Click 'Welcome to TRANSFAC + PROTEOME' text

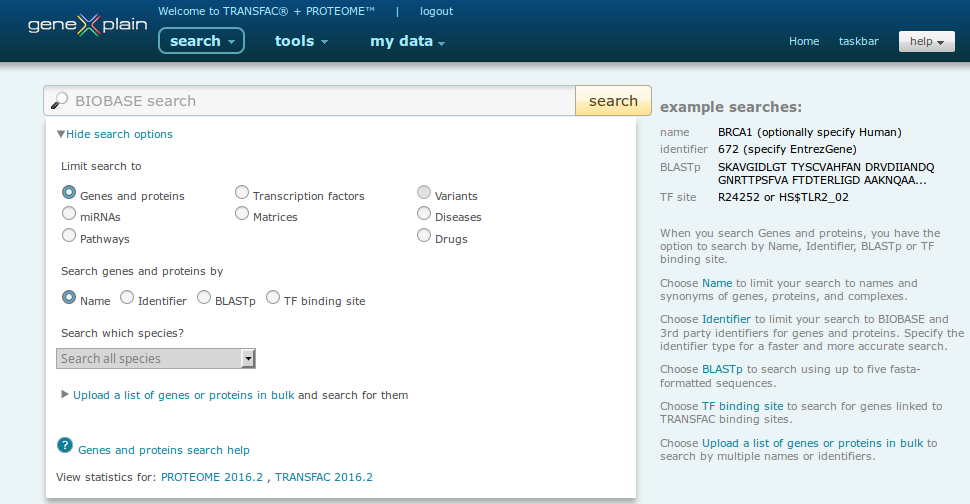(266, 11)
